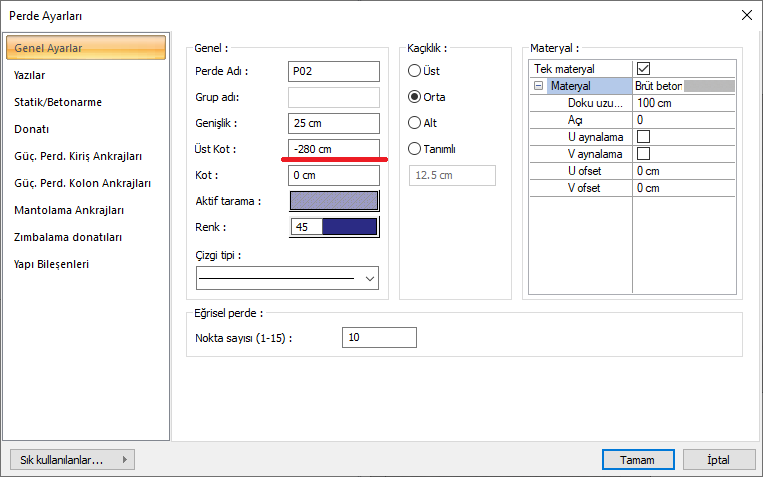Open the Statik/Betonarme section
This screenshot has width=767, height=483.
coord(58,102)
